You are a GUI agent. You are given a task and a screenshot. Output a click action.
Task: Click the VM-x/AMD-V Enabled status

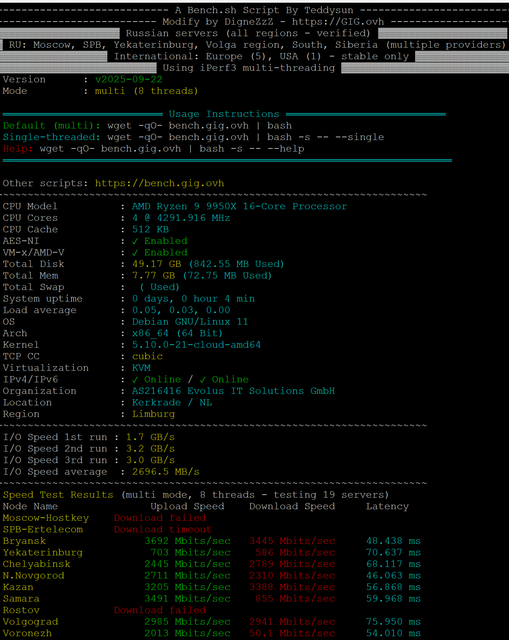(x=160, y=252)
